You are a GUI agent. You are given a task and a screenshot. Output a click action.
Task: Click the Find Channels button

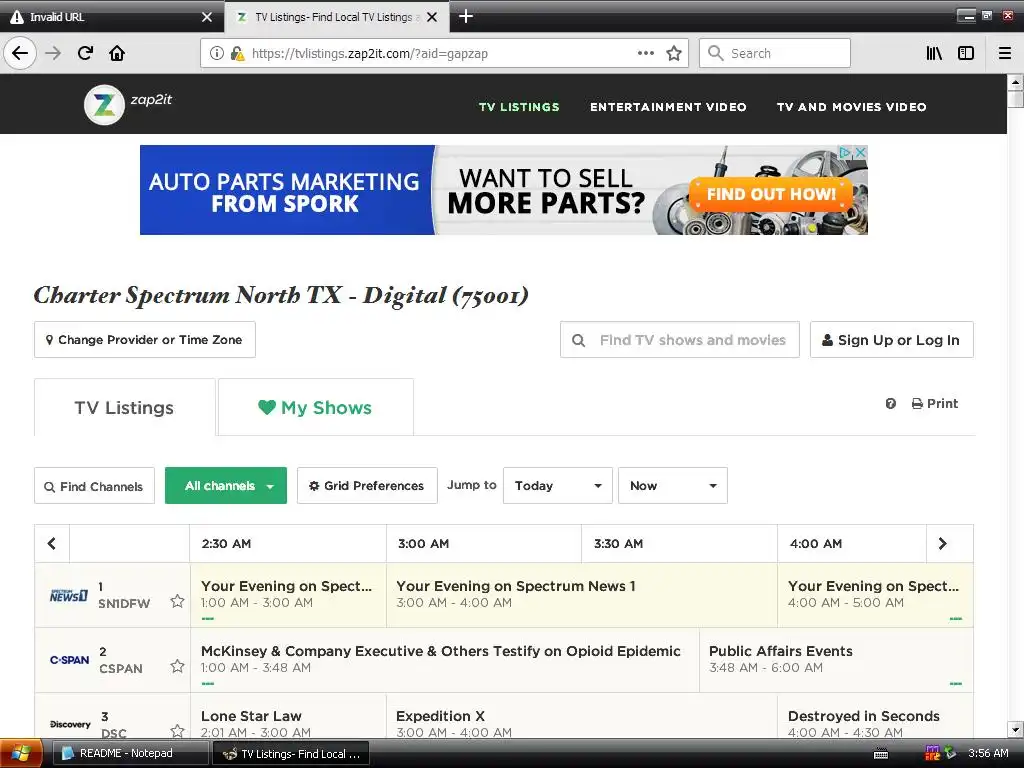click(x=95, y=486)
